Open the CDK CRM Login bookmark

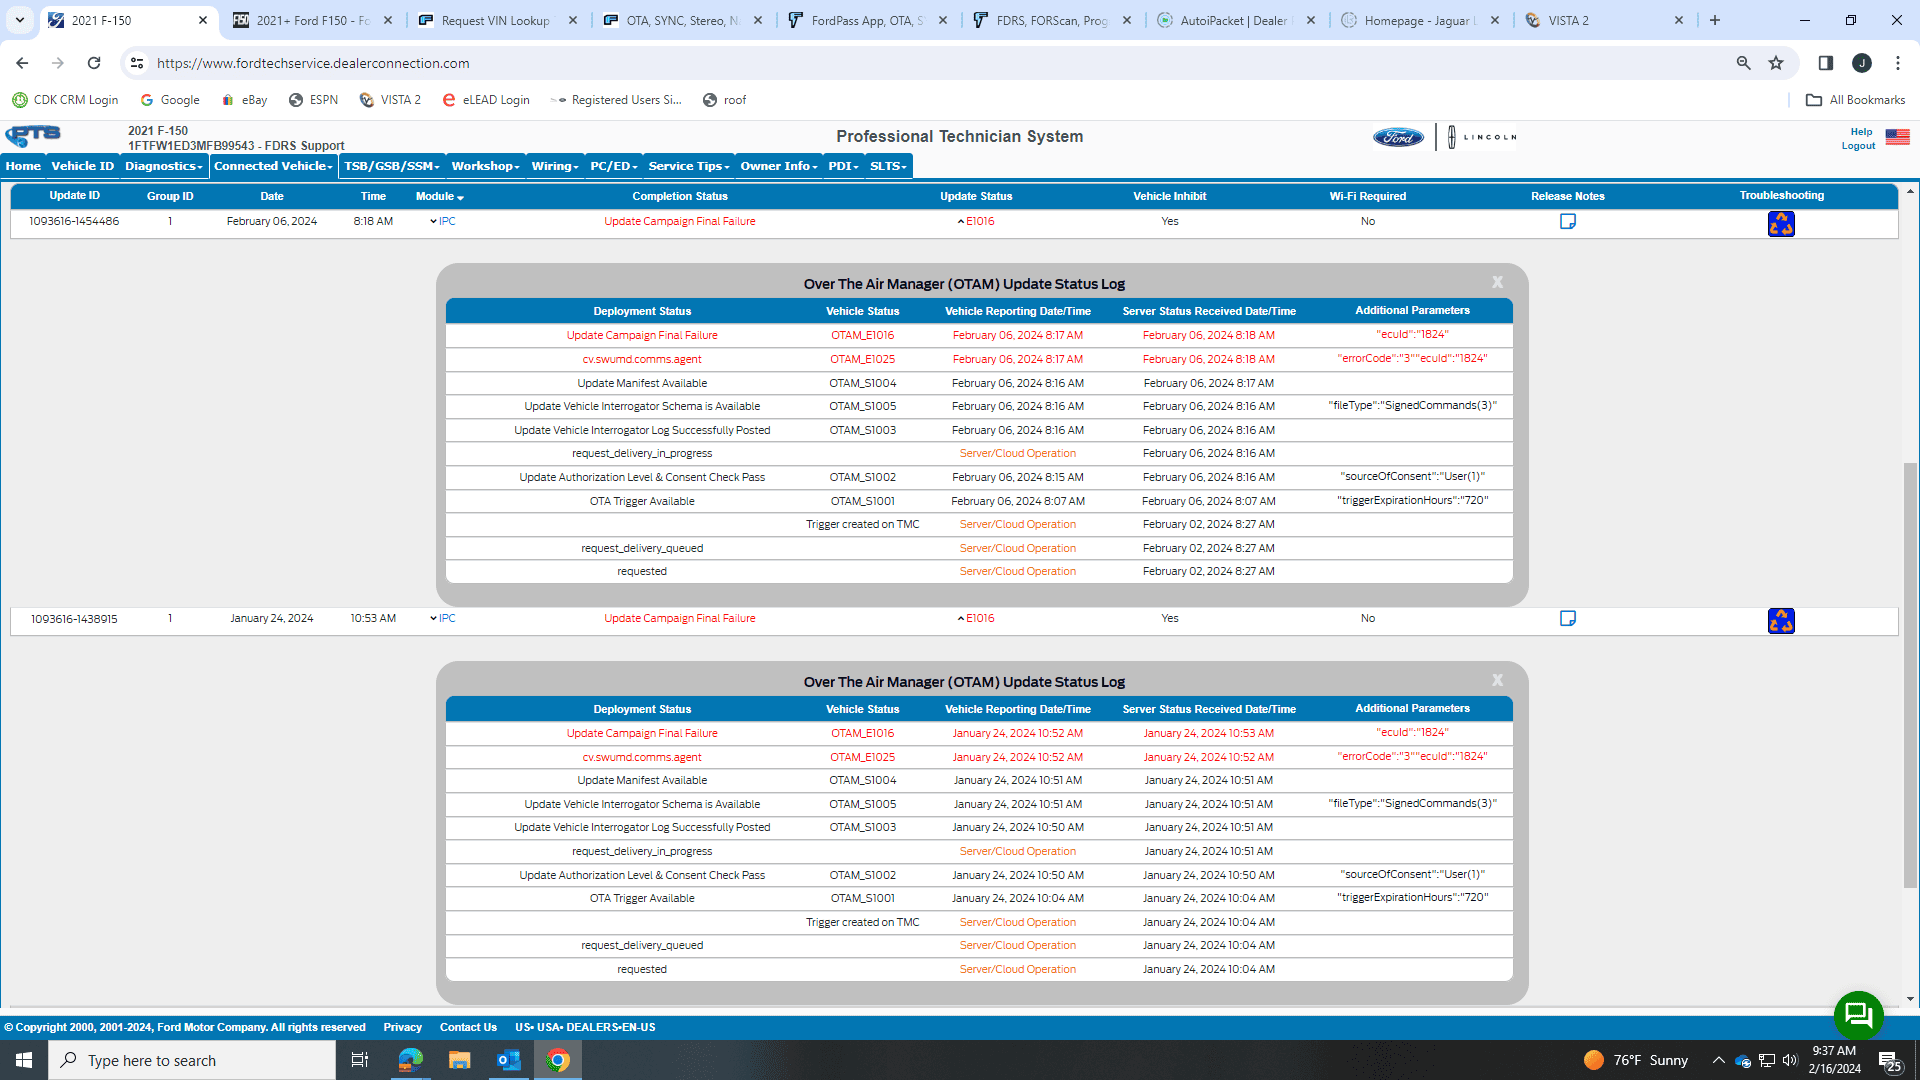pos(65,100)
